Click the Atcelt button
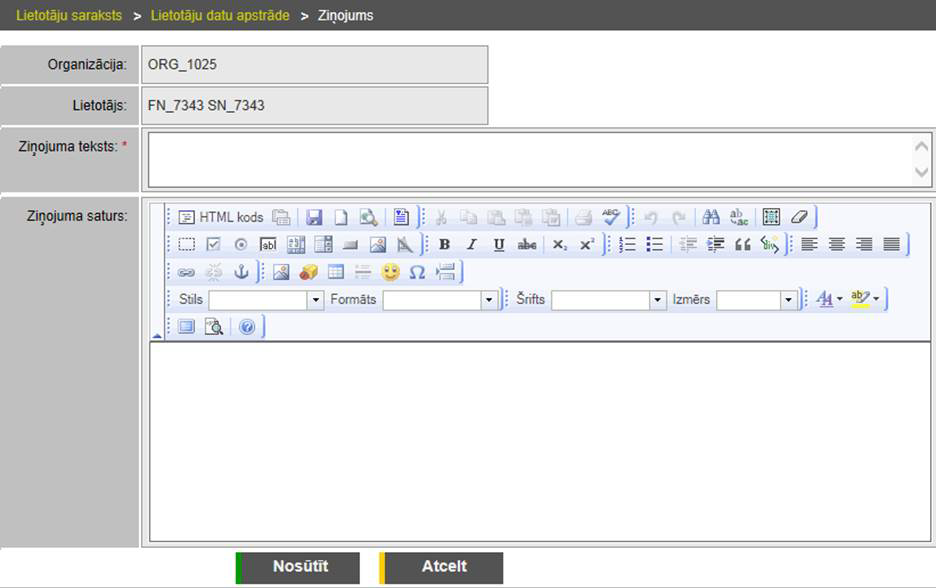936x588 pixels. pos(443,567)
